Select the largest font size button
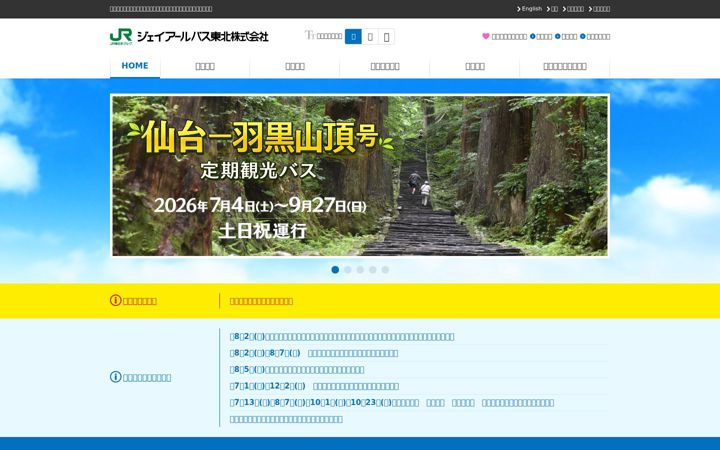 pyautogui.click(x=387, y=37)
